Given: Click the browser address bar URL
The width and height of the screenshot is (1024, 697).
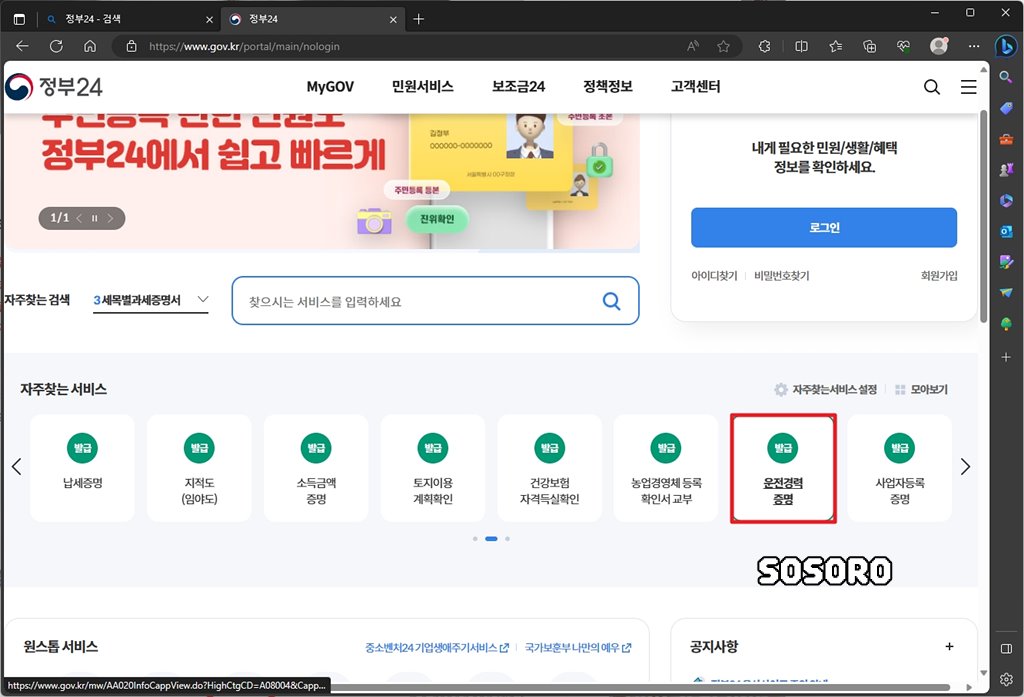Looking at the screenshot, I should (x=244, y=46).
